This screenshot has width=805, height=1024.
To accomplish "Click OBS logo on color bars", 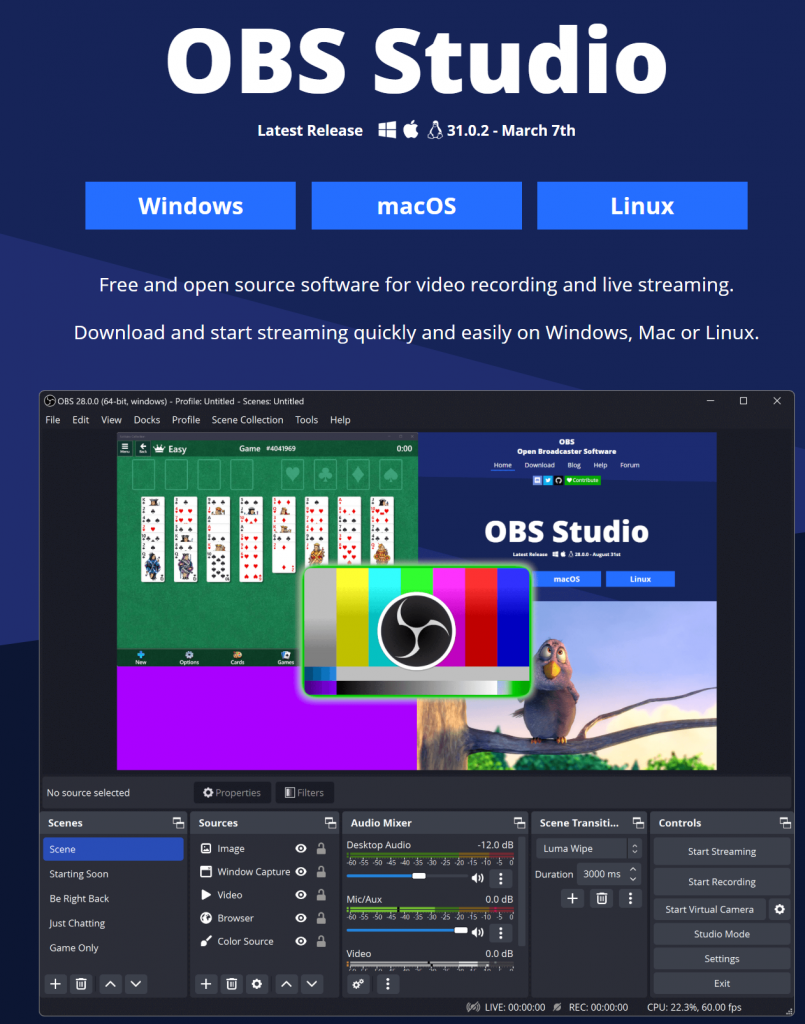I will click(x=417, y=631).
